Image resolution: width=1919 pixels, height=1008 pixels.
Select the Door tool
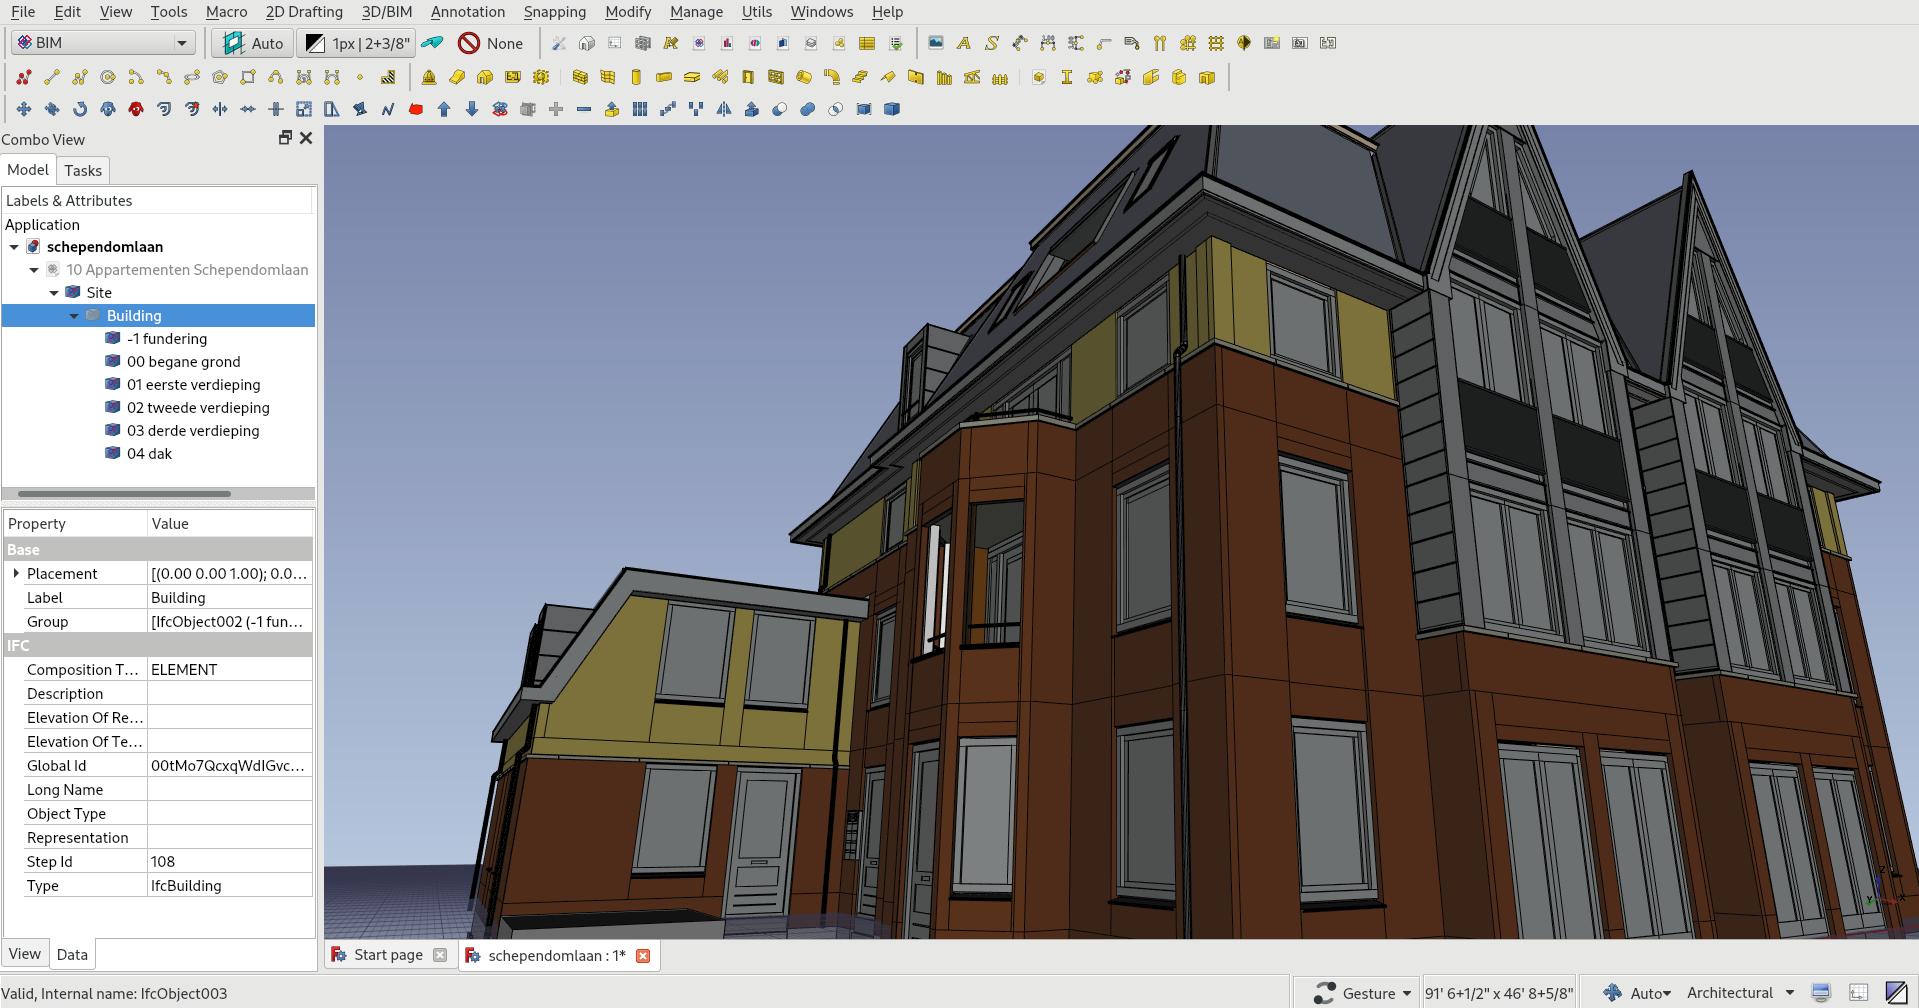(x=748, y=77)
